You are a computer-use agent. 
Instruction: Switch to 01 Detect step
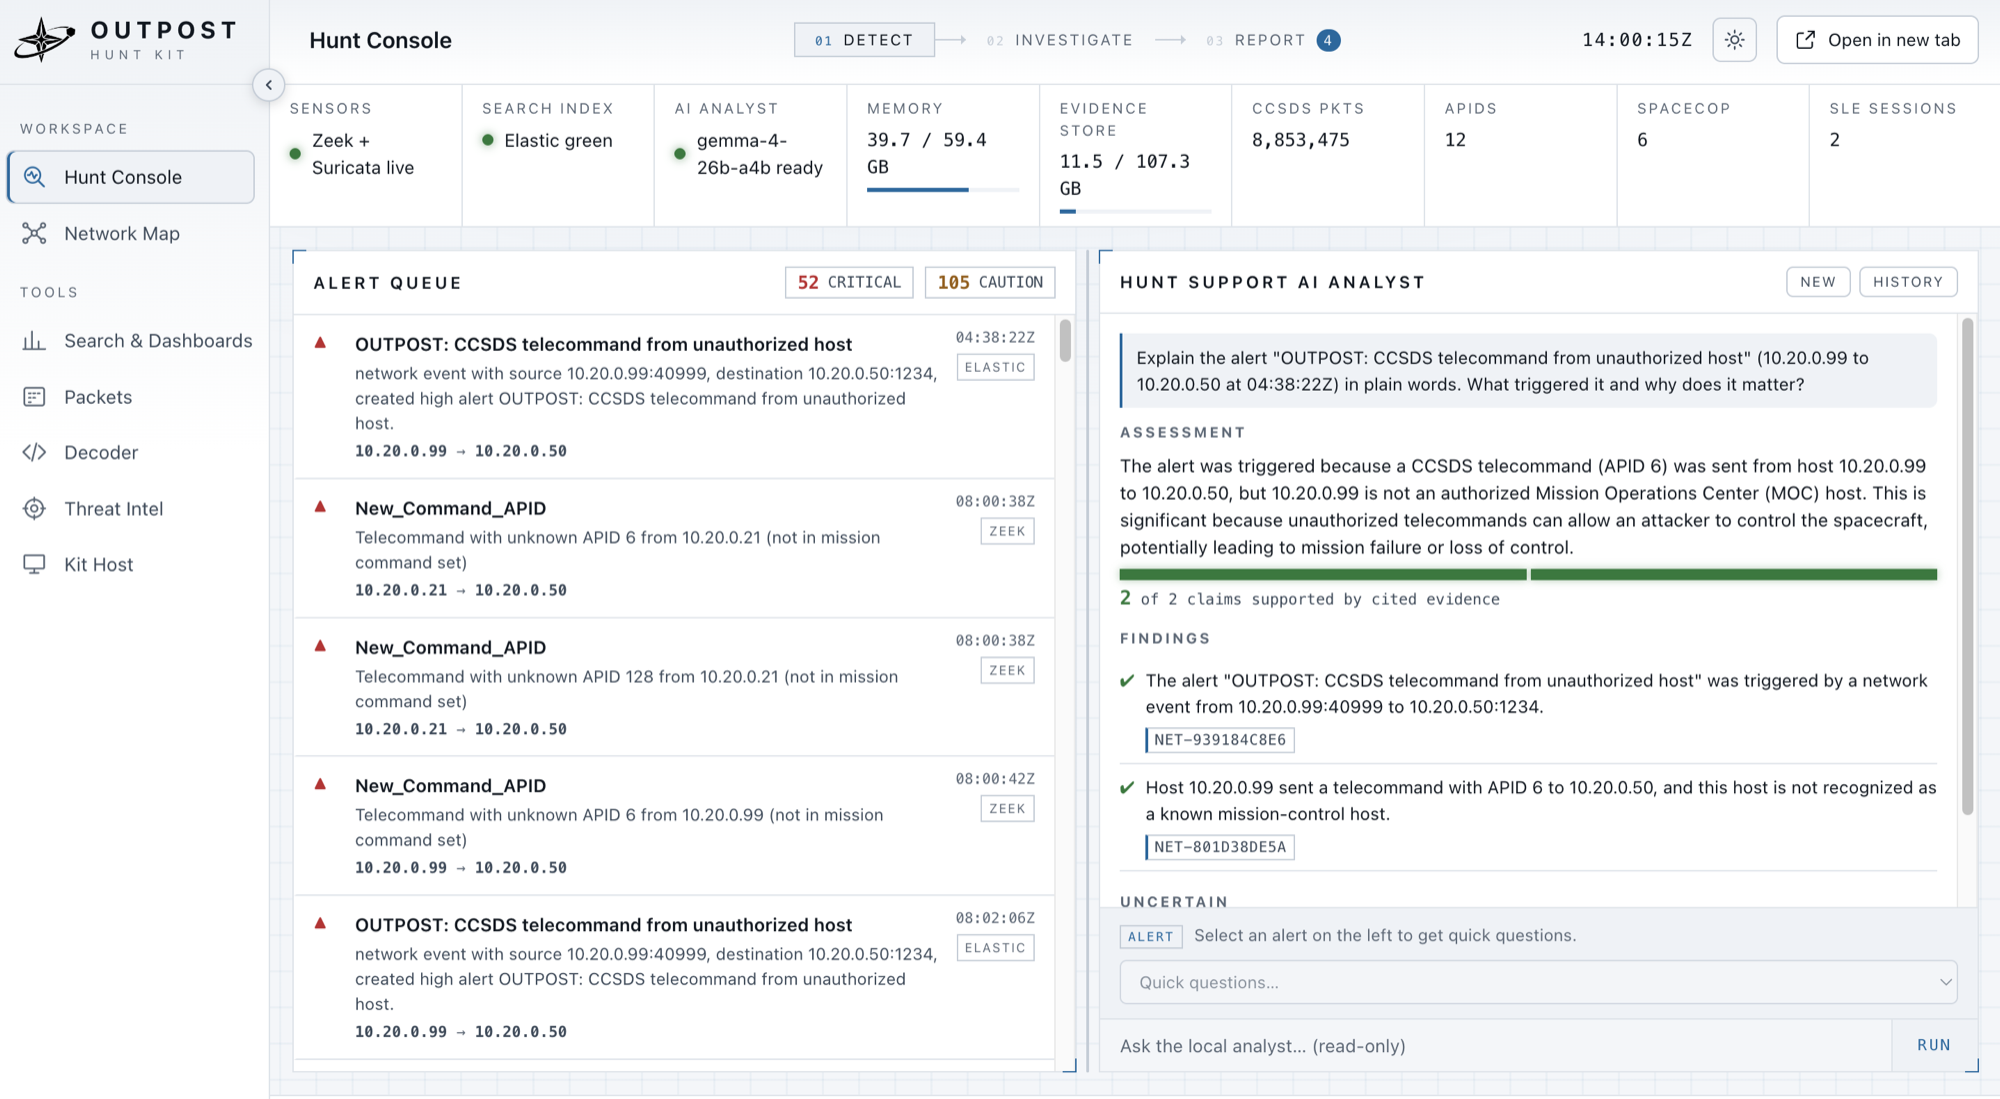click(x=864, y=40)
